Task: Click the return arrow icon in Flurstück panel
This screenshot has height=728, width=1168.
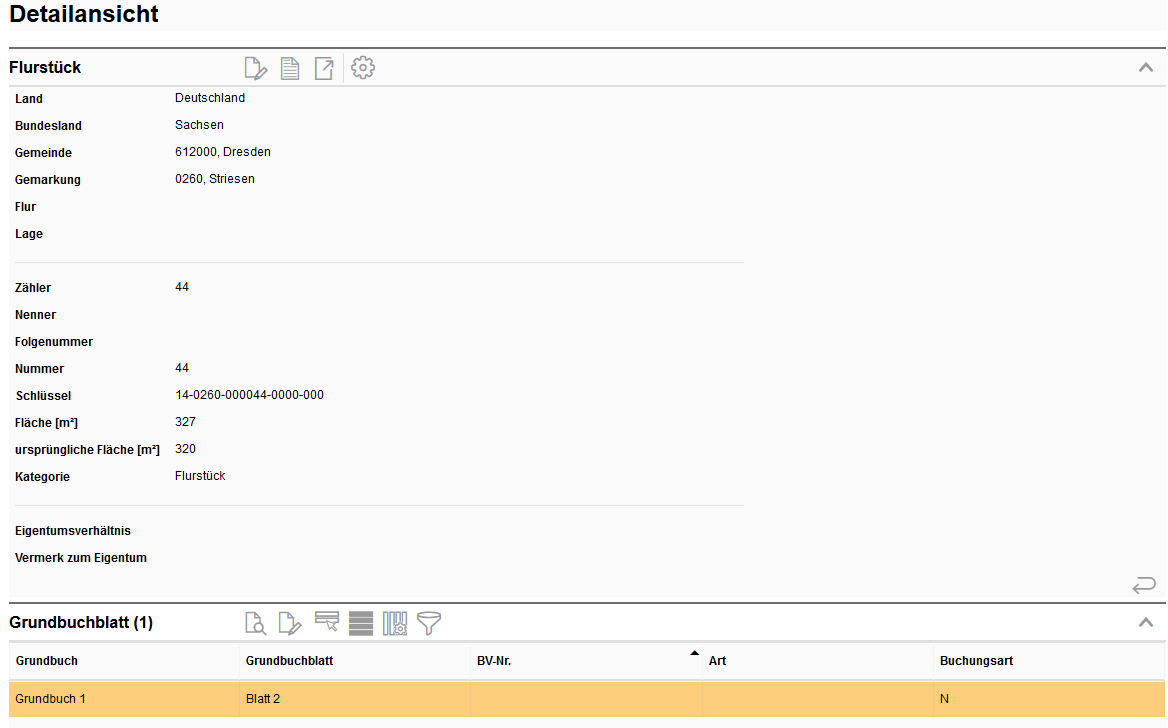Action: tap(1144, 584)
